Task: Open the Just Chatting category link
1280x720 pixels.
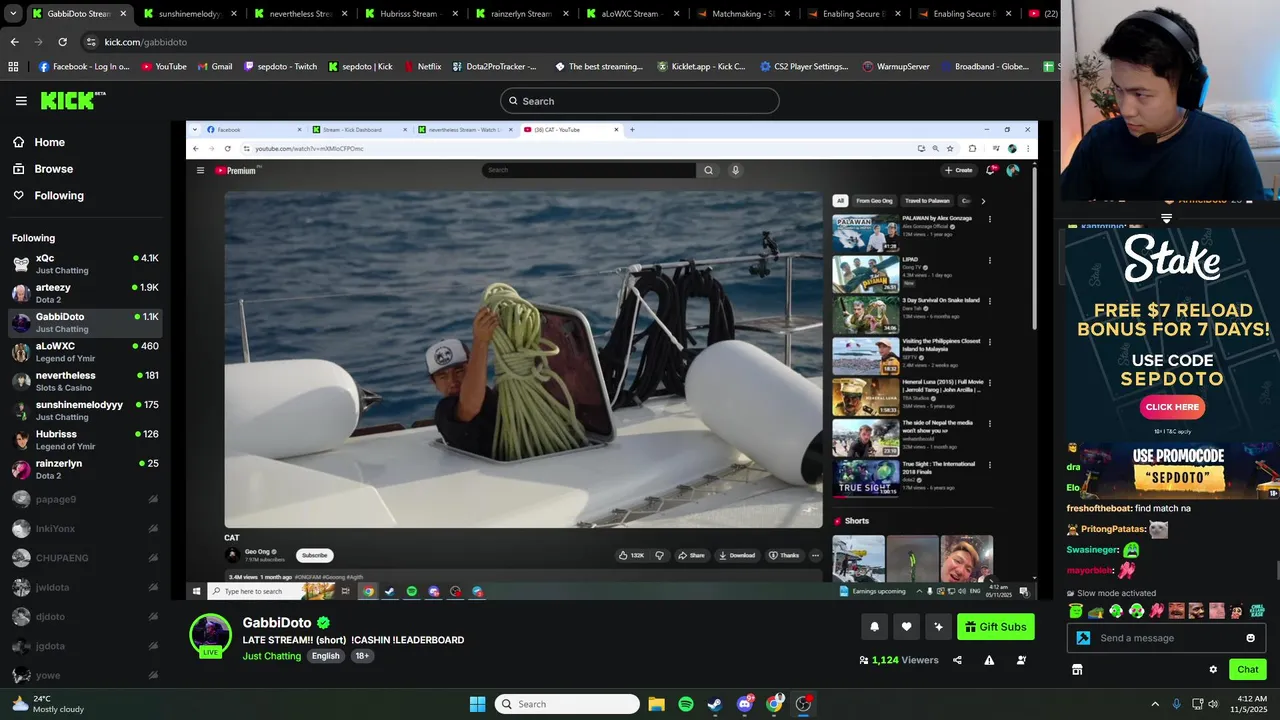Action: click(x=271, y=656)
